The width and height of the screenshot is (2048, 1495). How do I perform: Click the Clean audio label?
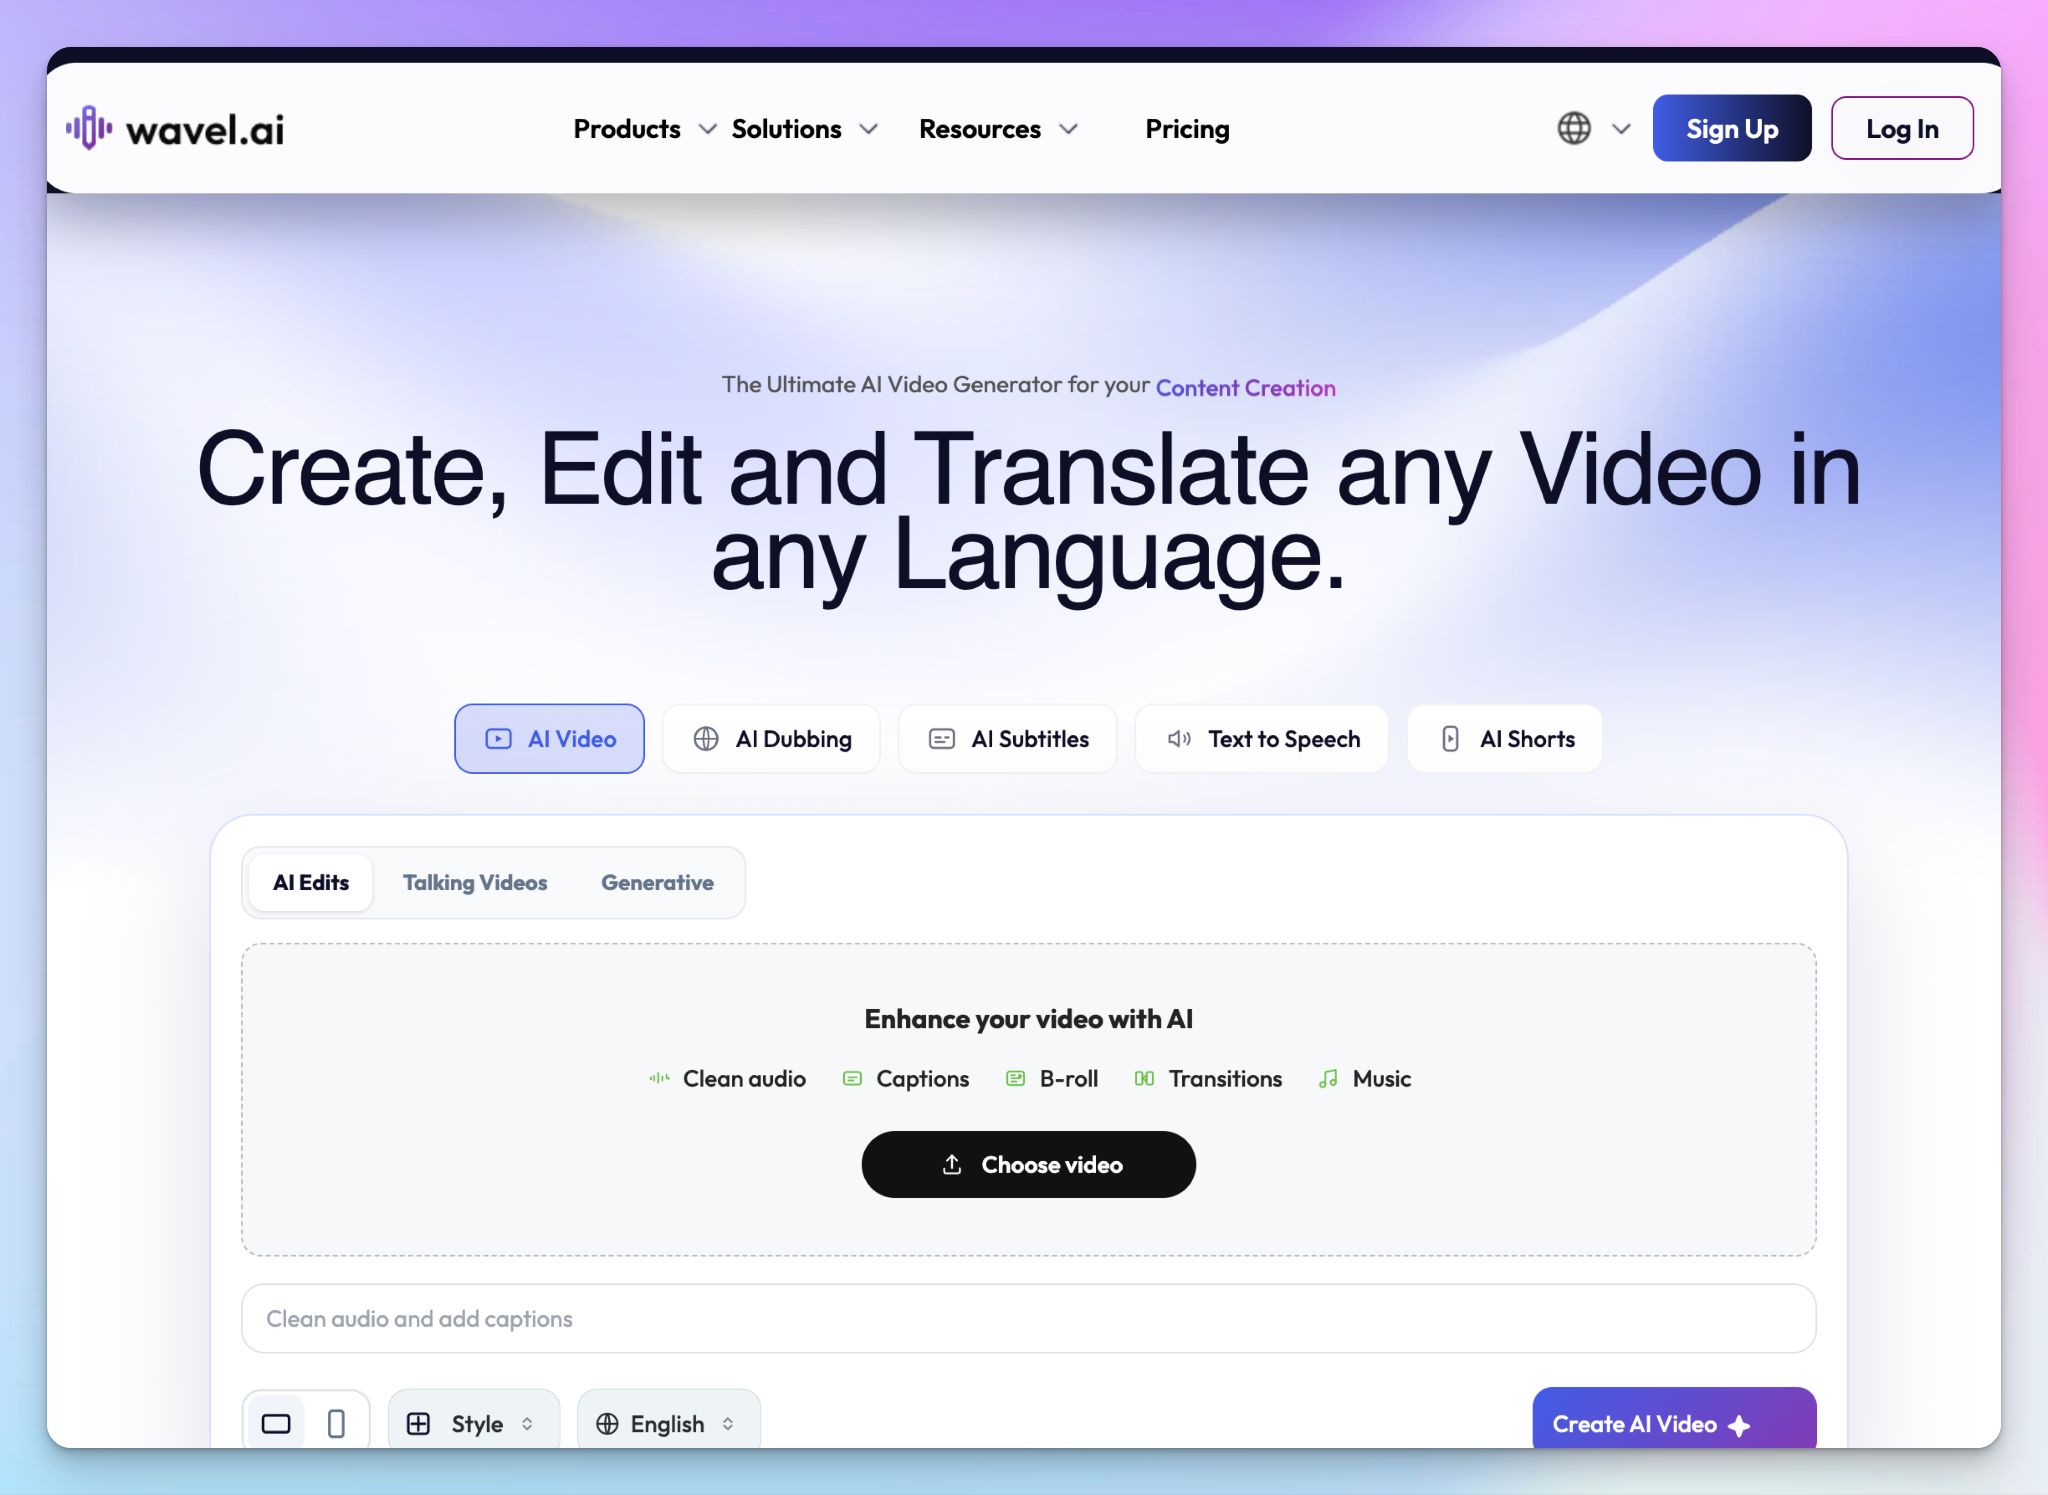click(x=744, y=1078)
